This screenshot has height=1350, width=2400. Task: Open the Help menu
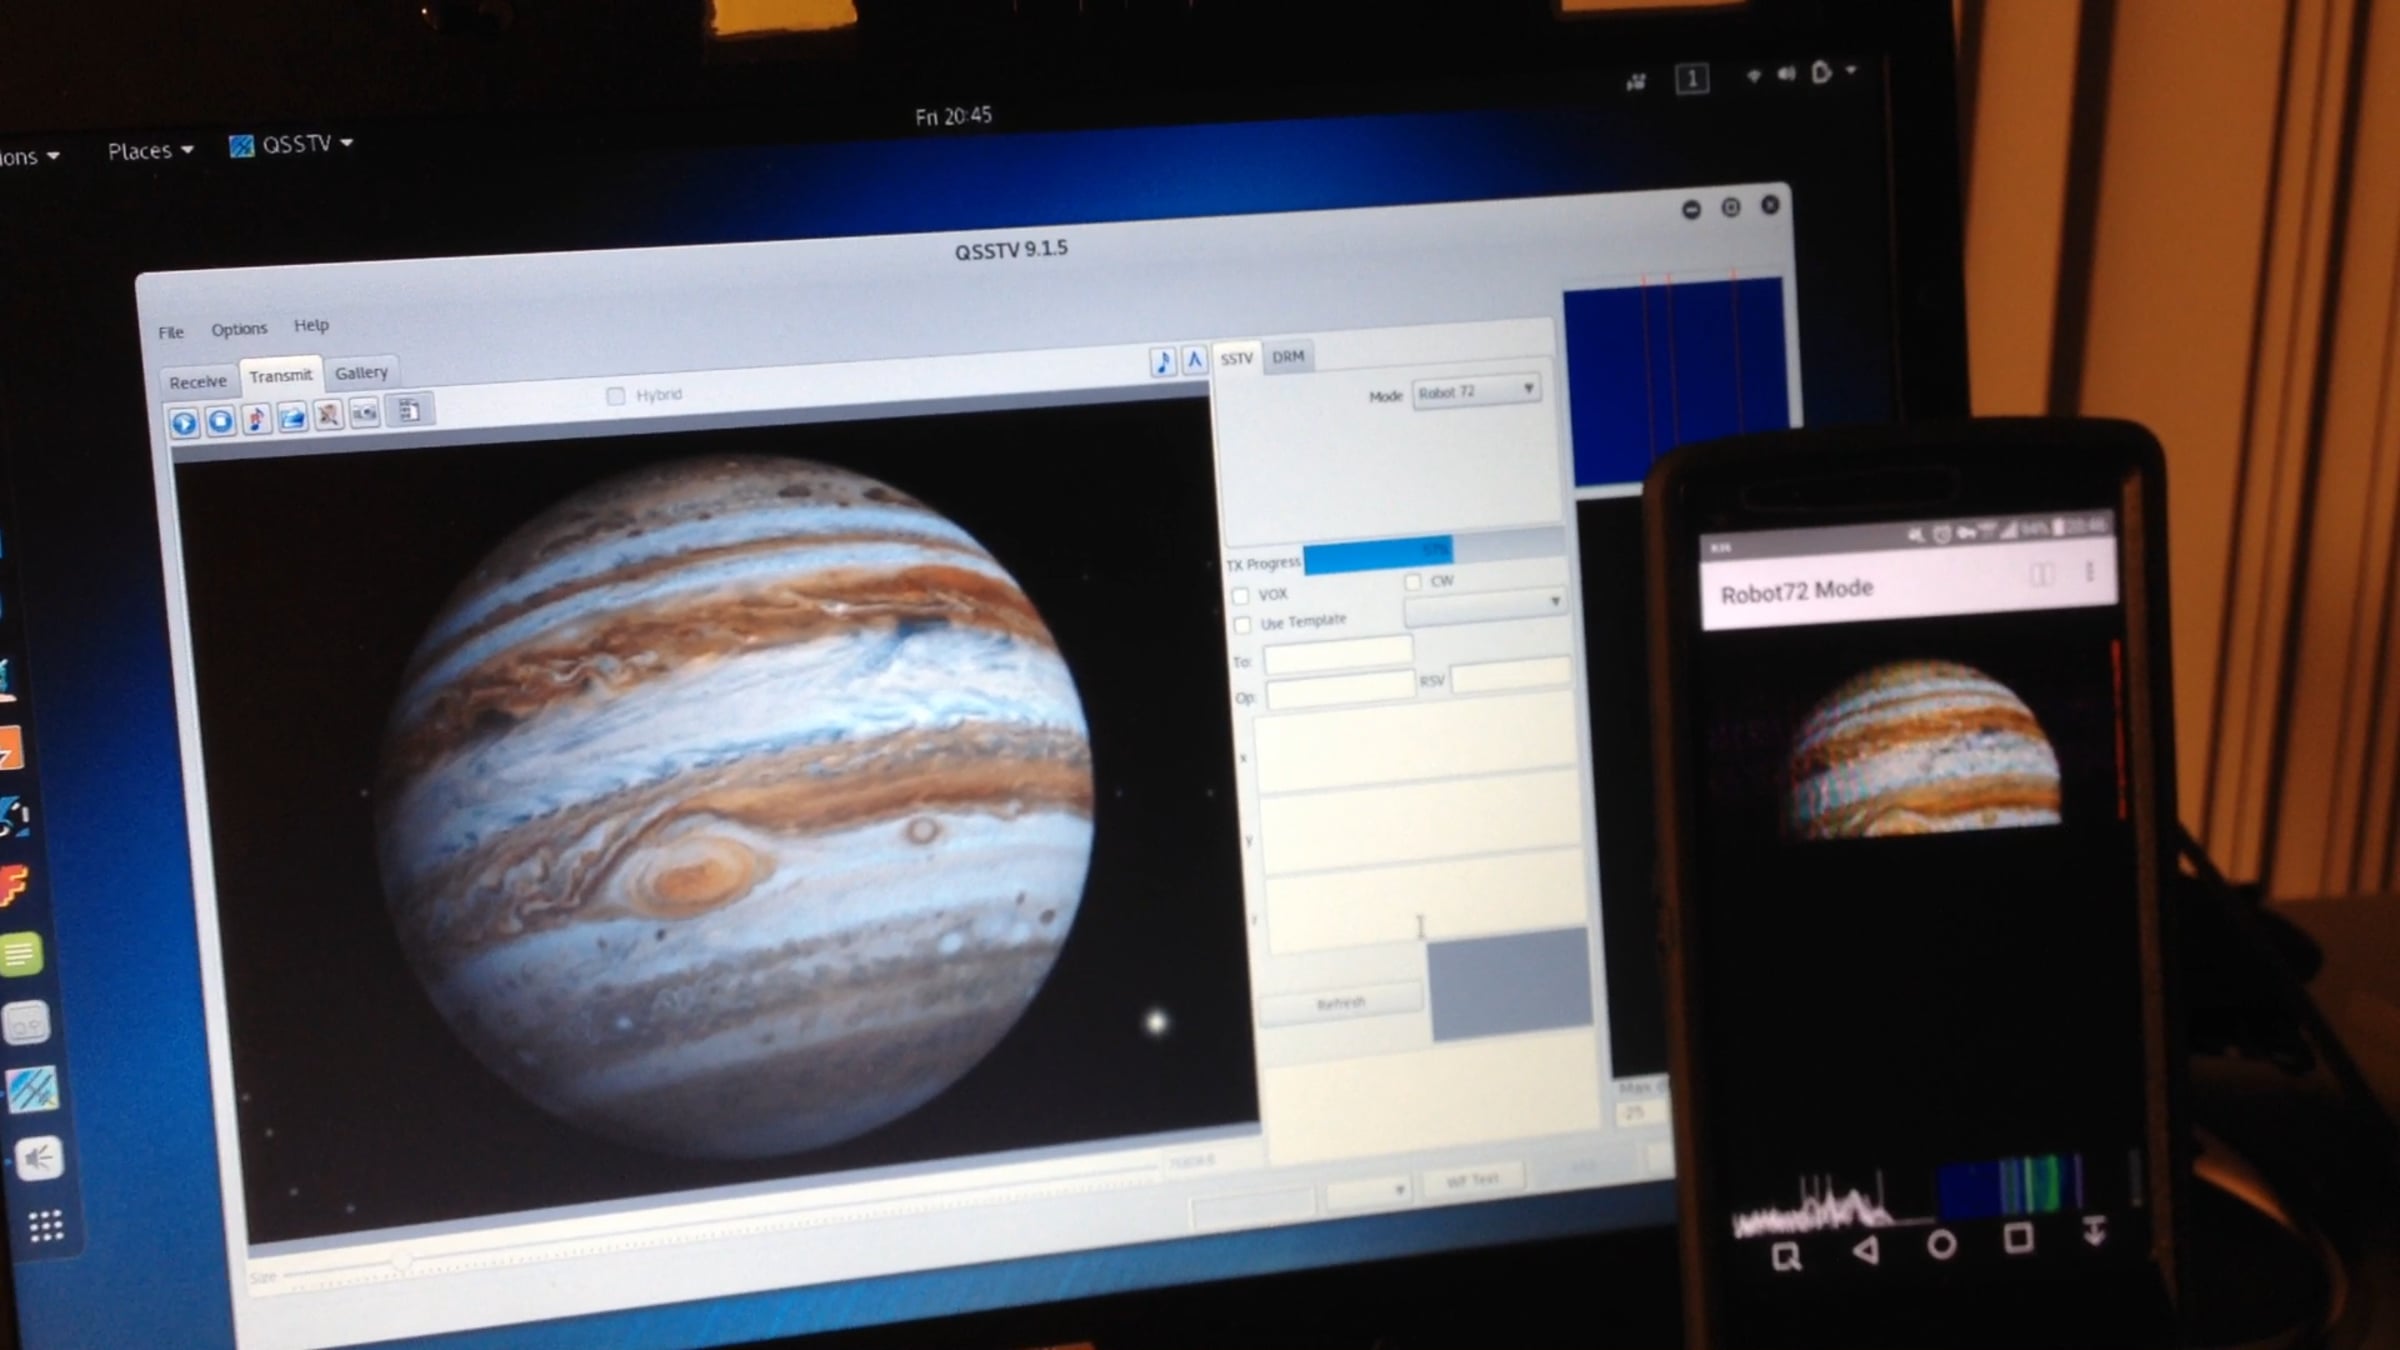(311, 326)
